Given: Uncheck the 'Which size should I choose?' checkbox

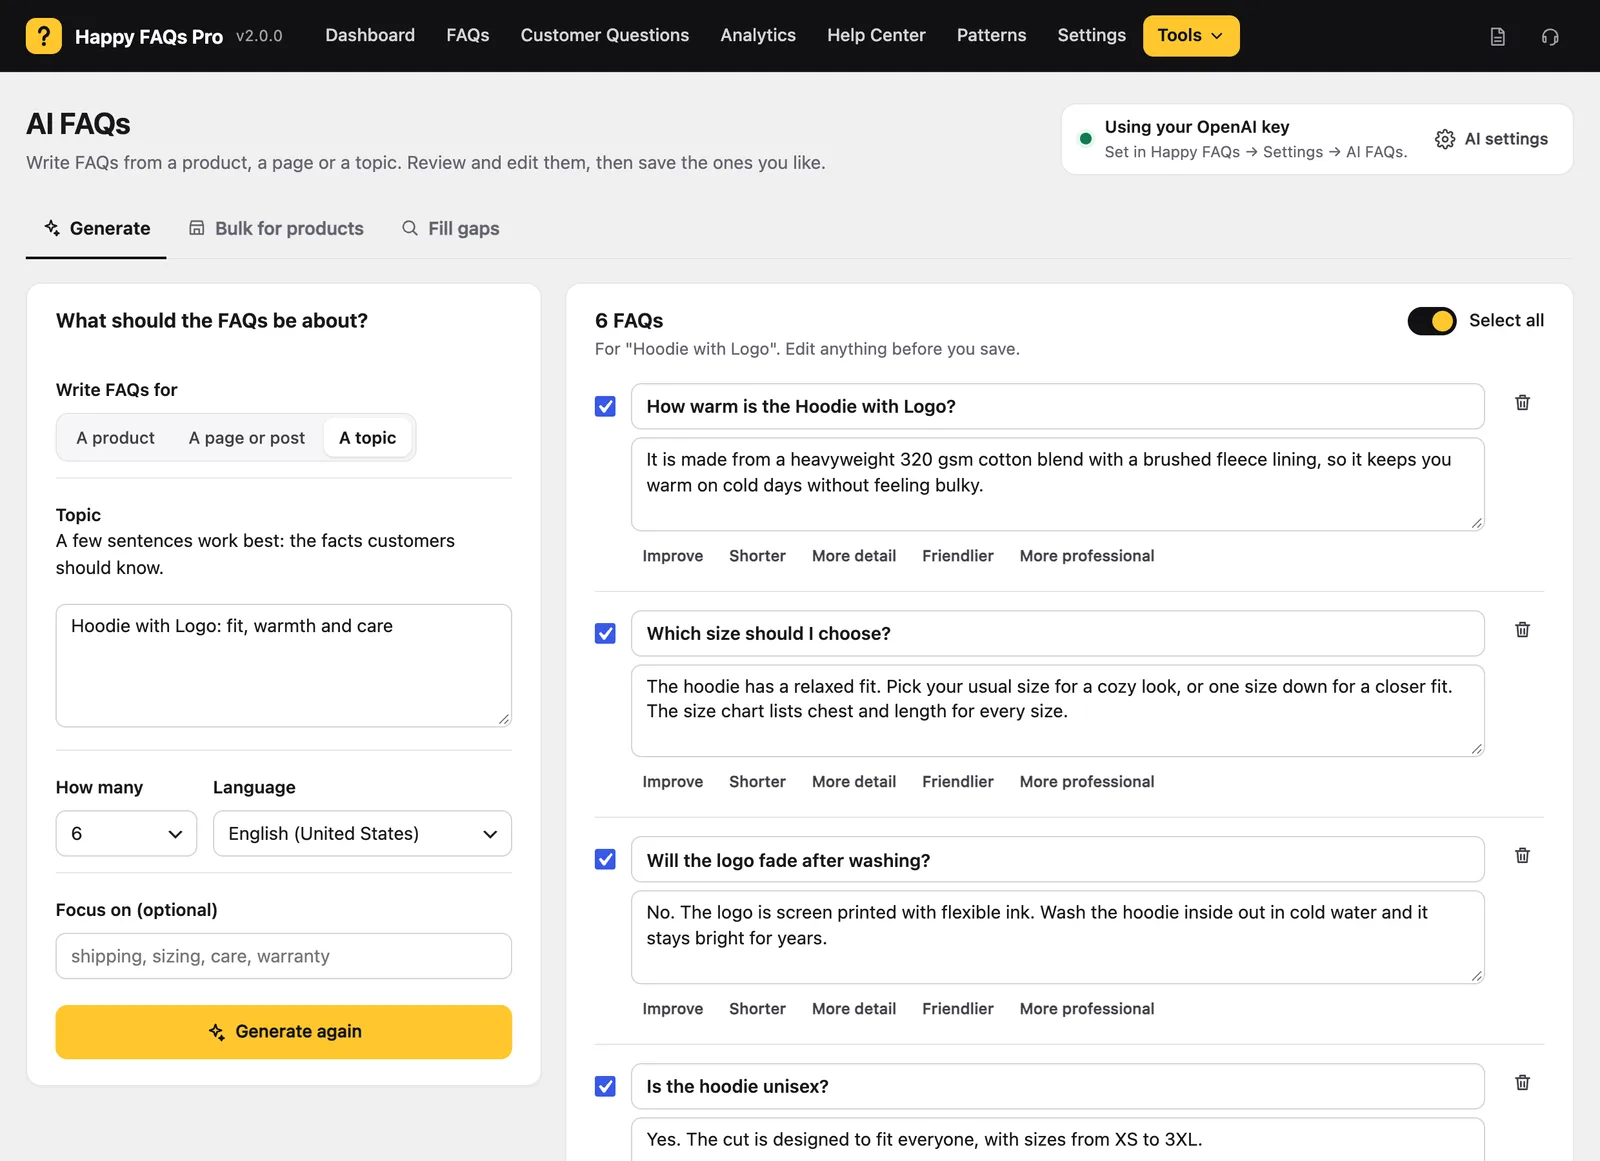Looking at the screenshot, I should click(605, 633).
